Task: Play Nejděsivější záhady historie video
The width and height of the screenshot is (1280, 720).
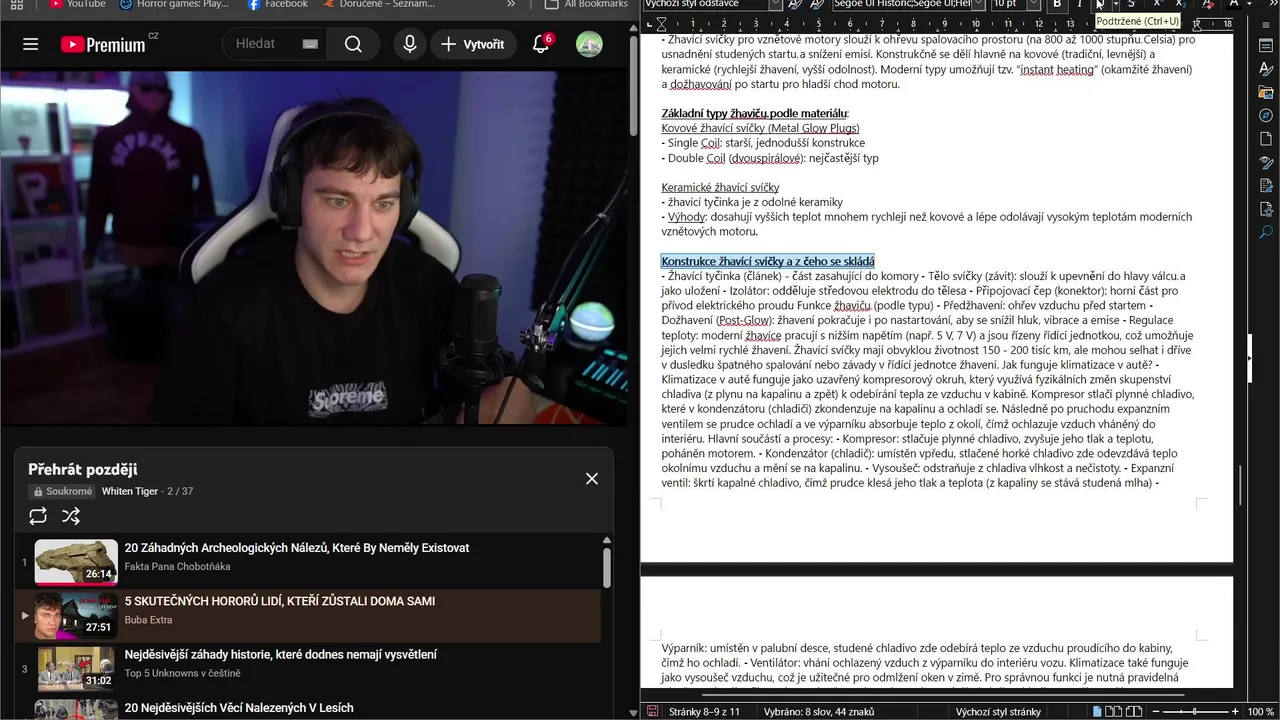Action: [x=281, y=654]
